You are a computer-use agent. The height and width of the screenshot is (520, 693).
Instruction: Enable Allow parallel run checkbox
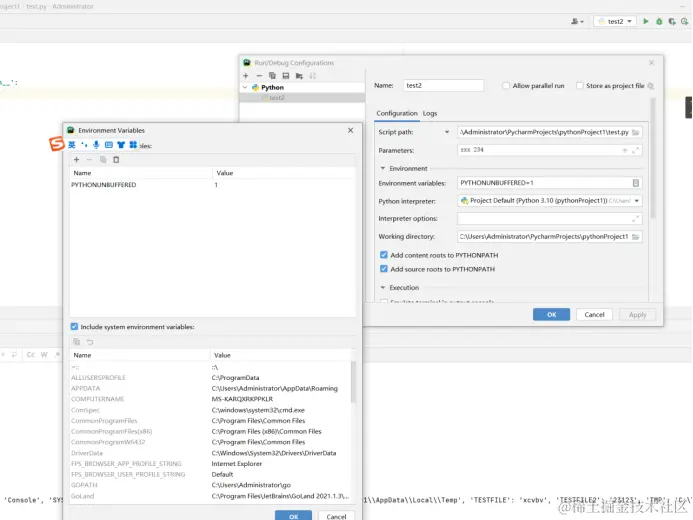tap(506, 85)
